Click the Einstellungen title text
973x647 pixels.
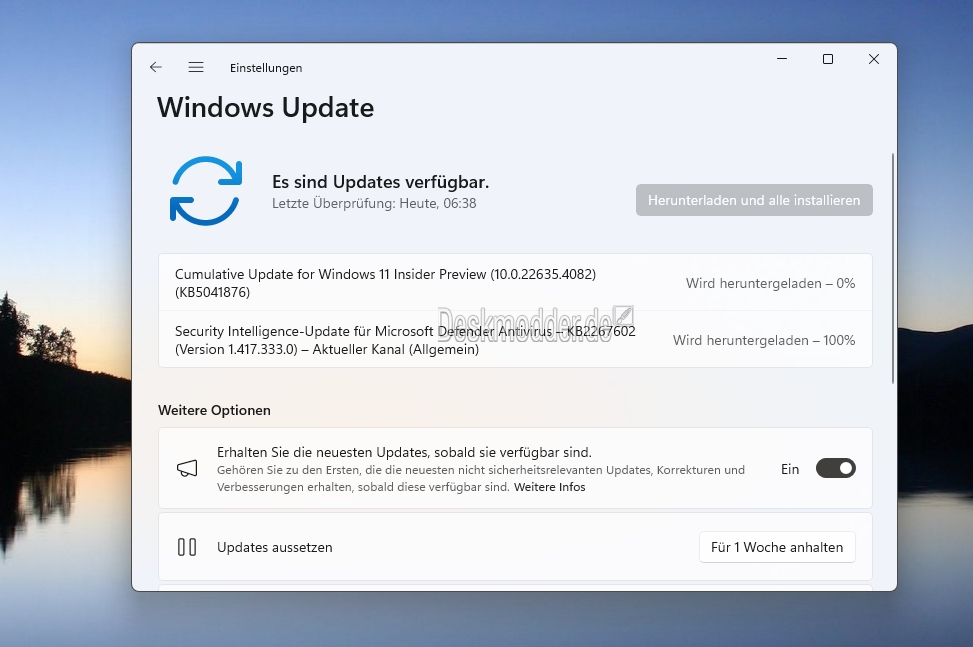pos(266,68)
